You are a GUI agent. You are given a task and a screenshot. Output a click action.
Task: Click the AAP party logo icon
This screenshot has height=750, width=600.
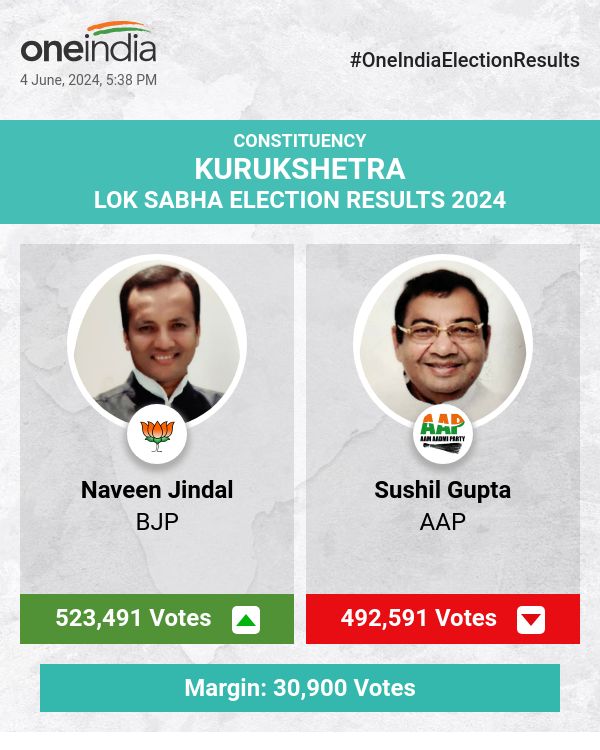click(443, 434)
